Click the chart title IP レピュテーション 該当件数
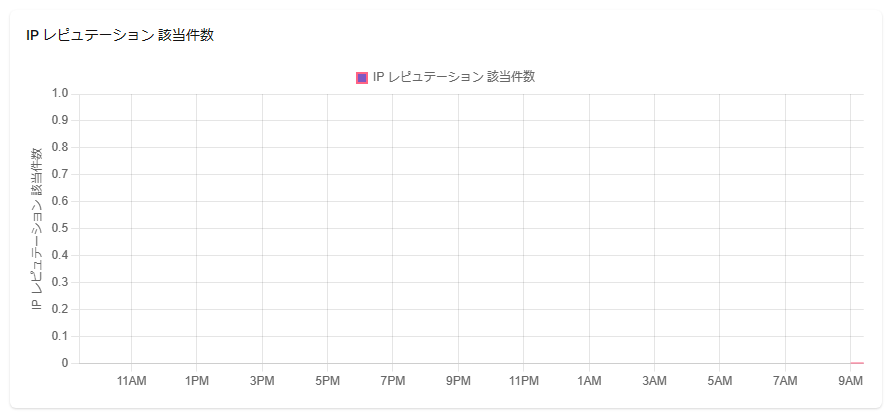 point(120,35)
